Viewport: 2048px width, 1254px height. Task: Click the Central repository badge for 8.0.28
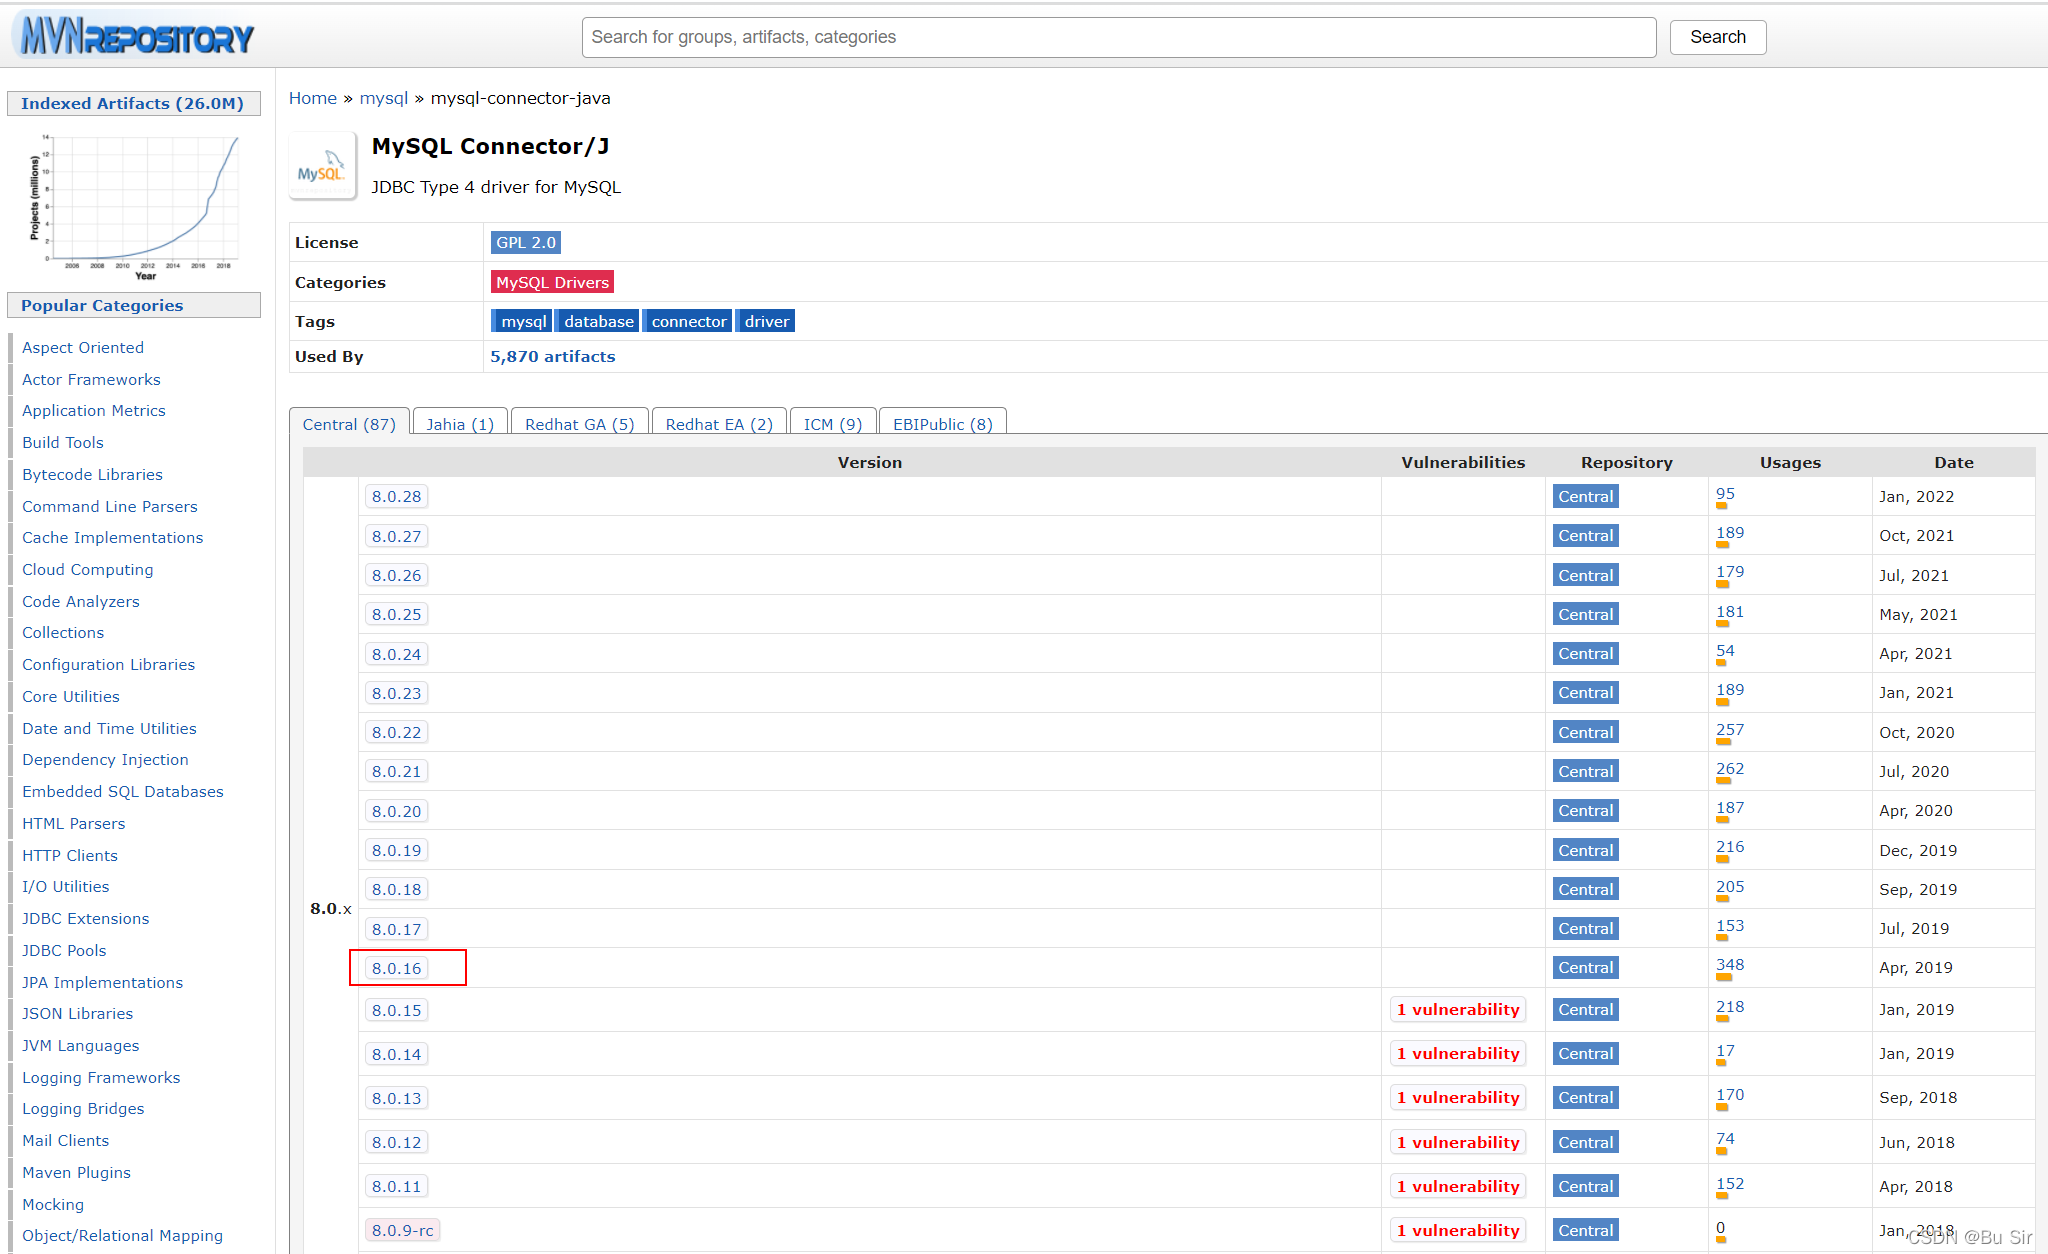[1586, 496]
